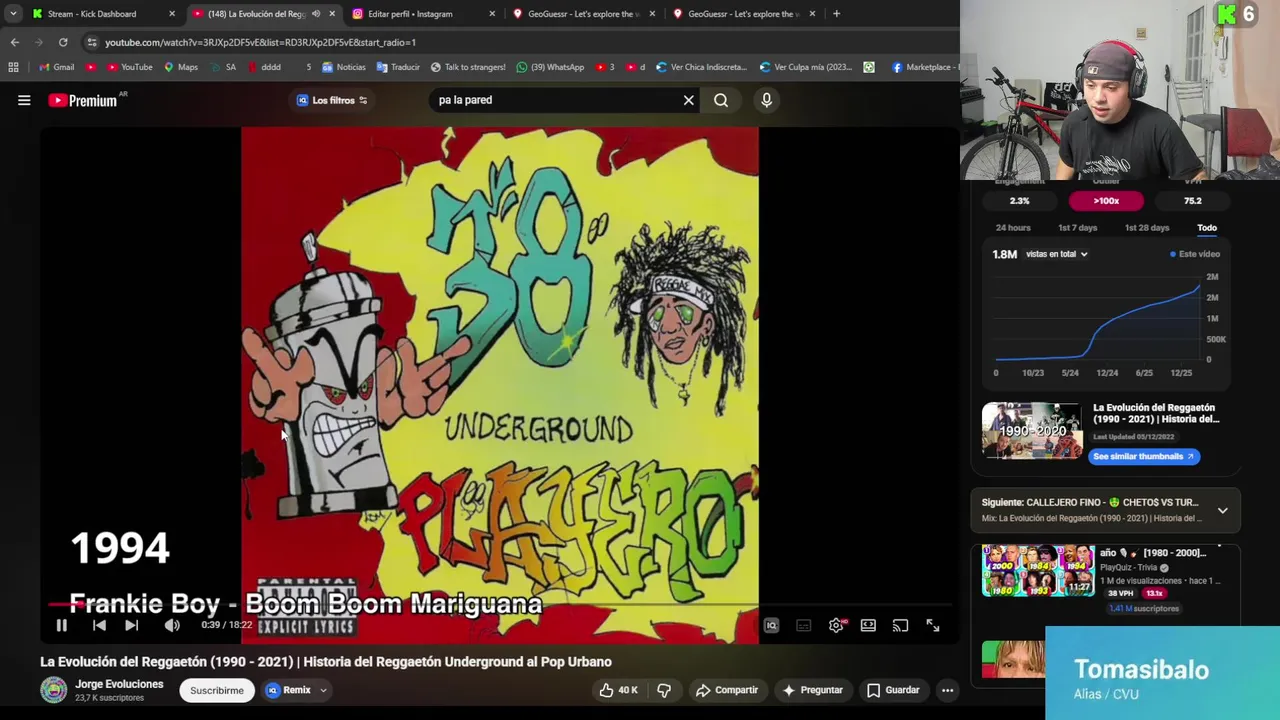Open Los filtros button

coord(332,100)
